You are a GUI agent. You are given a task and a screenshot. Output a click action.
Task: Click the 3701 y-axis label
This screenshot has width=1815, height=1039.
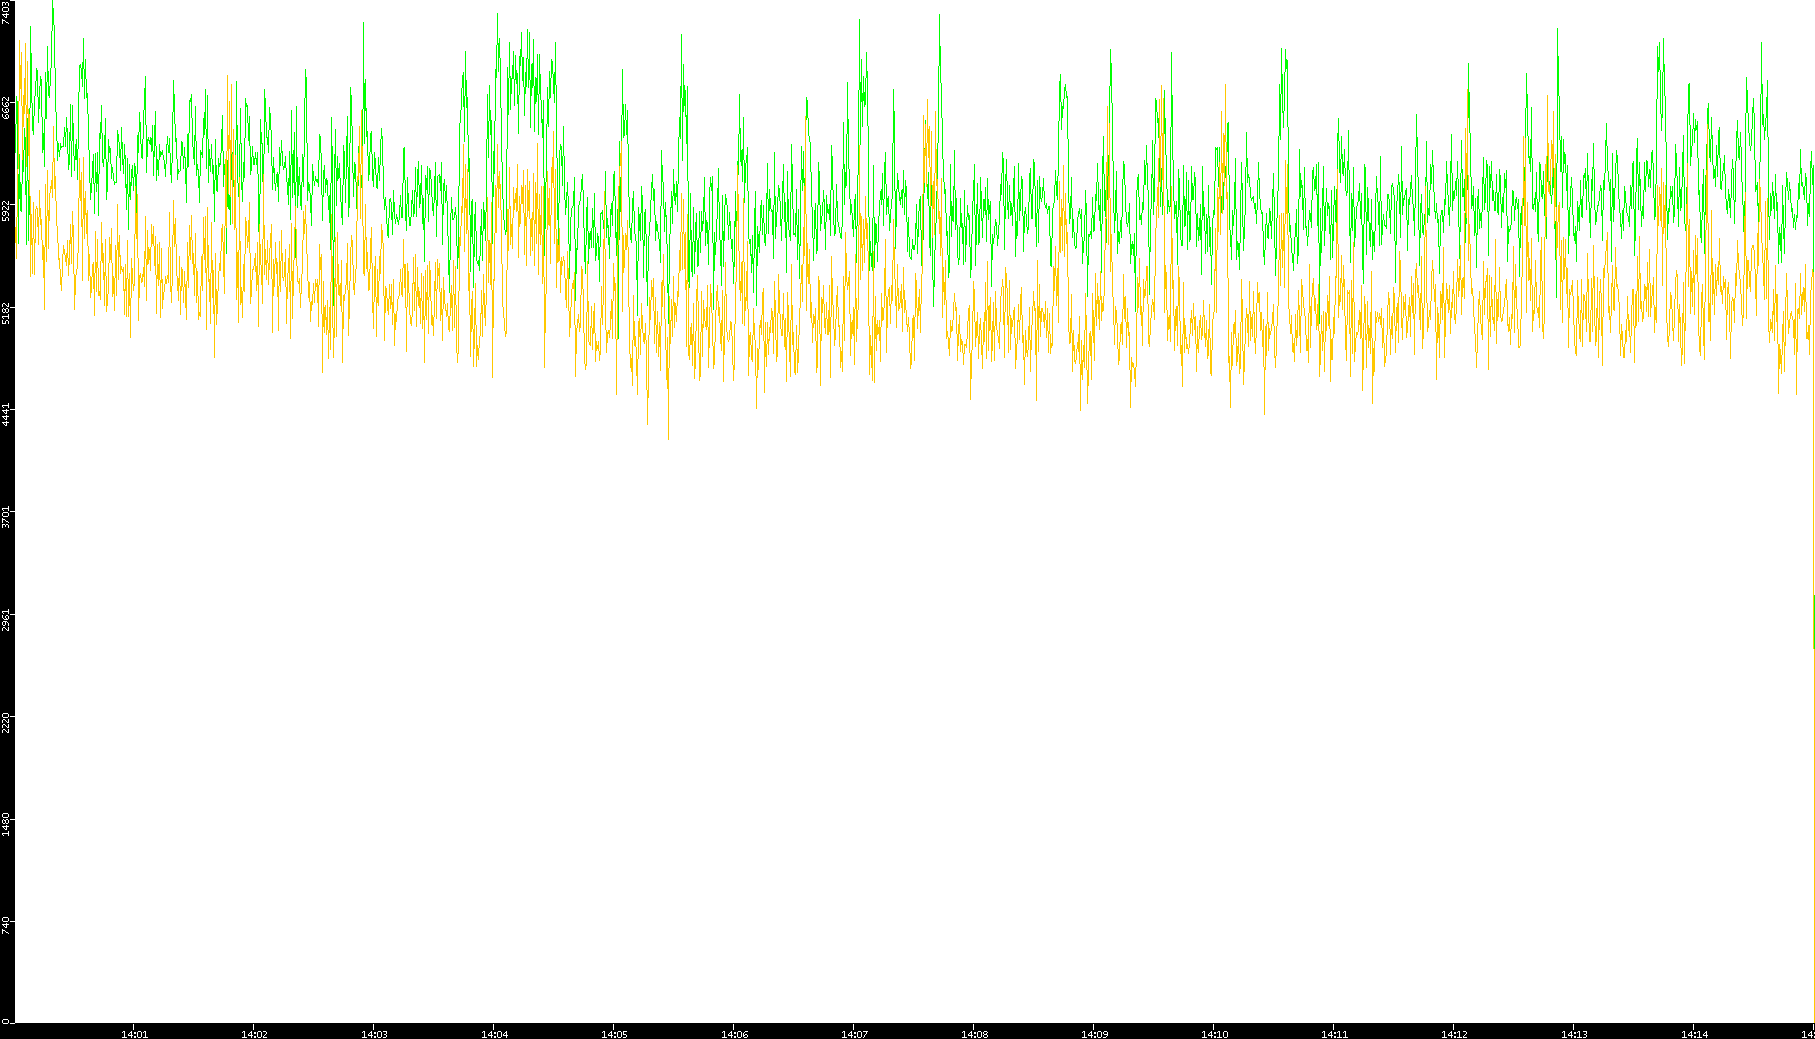pos(6,516)
